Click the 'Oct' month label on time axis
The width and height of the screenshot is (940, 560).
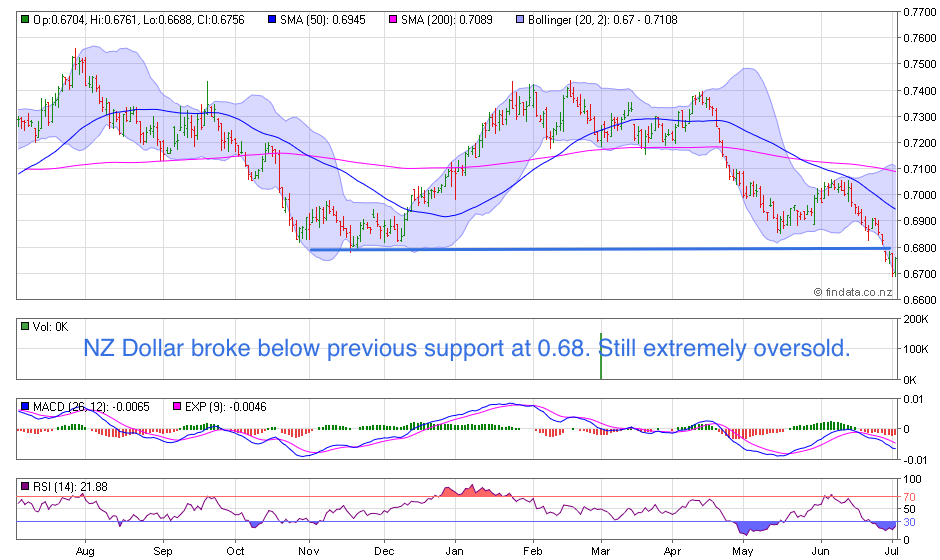[235, 551]
